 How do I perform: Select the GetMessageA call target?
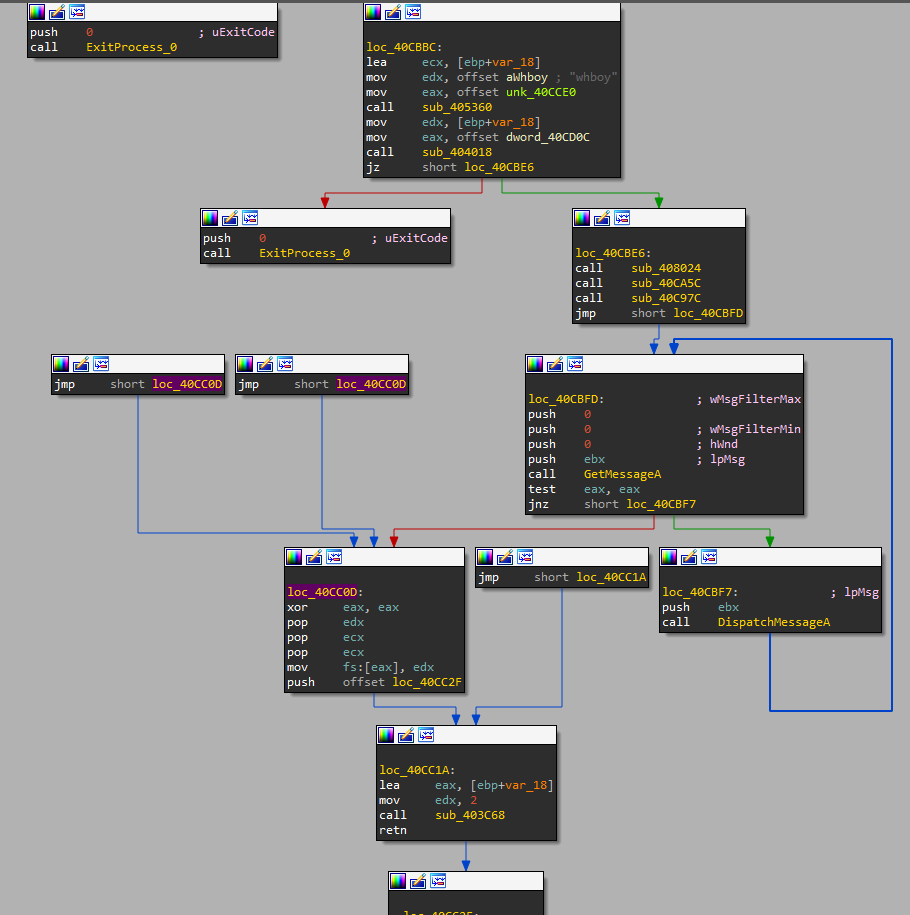[x=622, y=474]
